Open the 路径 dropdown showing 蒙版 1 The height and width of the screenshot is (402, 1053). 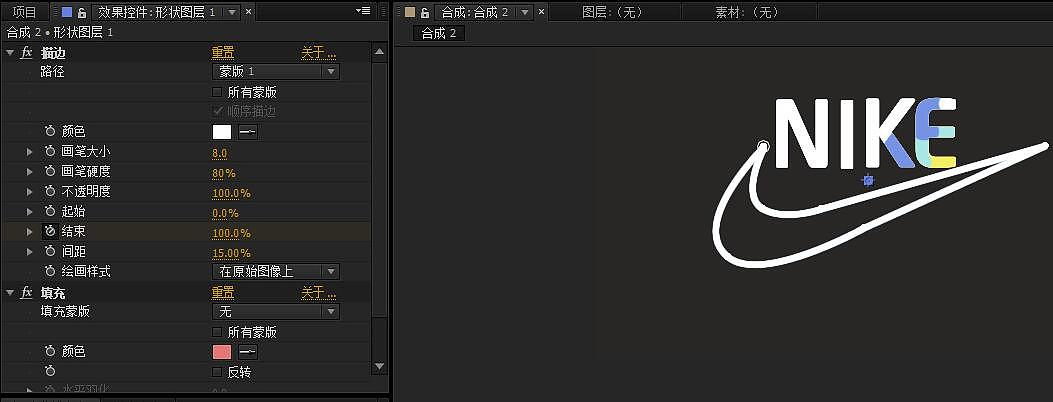(x=275, y=71)
